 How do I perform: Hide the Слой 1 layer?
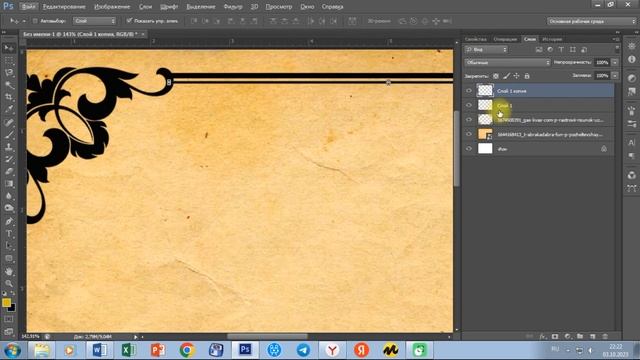[469, 105]
